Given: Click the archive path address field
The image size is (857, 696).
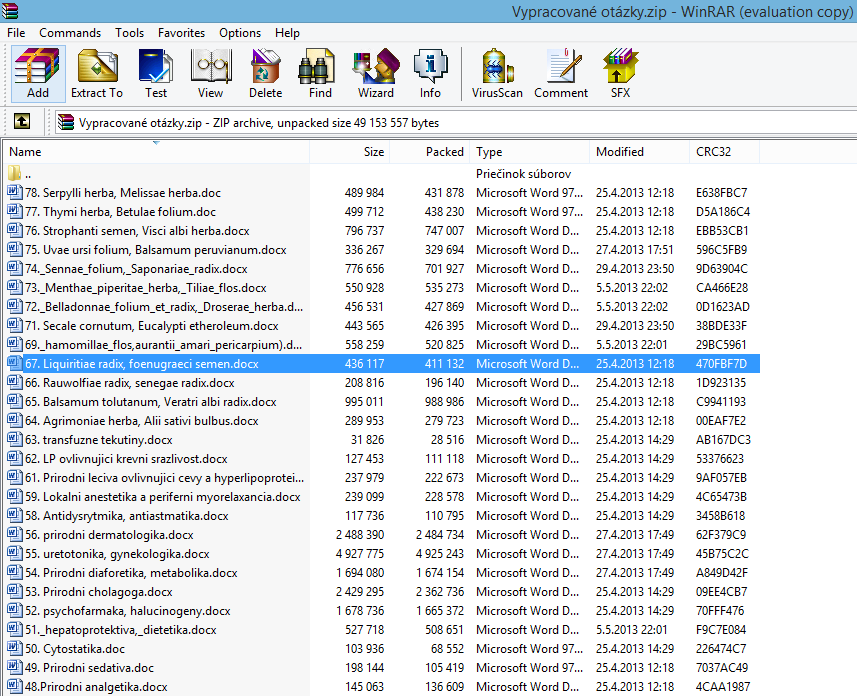Looking at the screenshot, I should coord(456,122).
